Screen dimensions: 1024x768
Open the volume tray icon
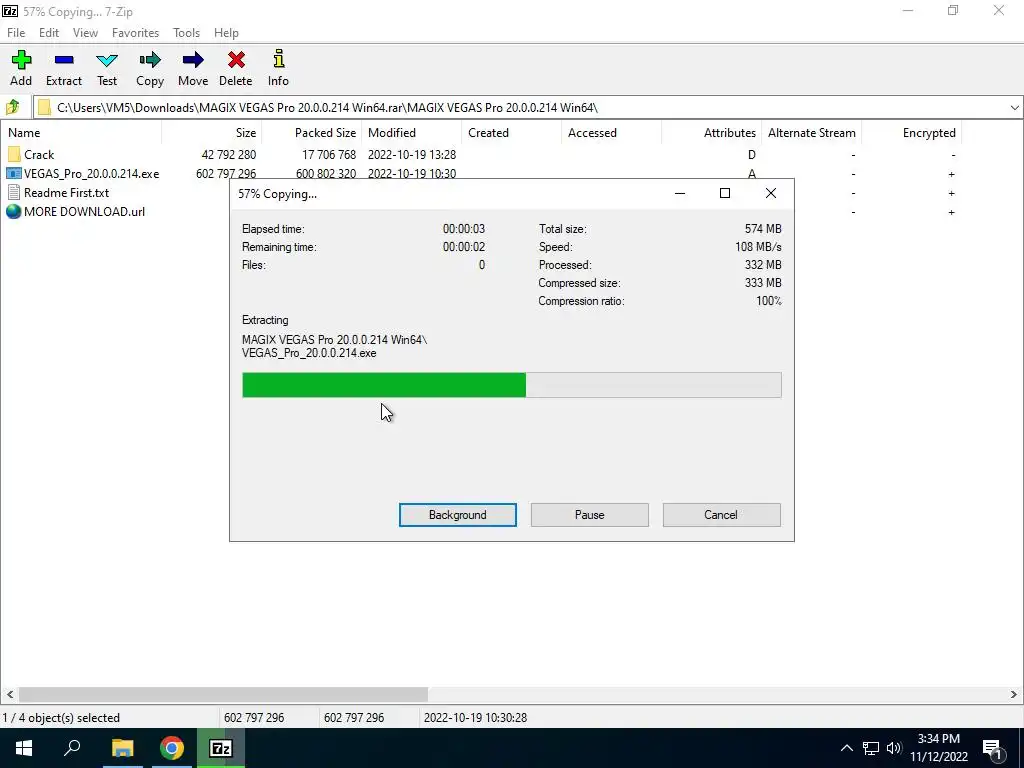click(x=894, y=748)
